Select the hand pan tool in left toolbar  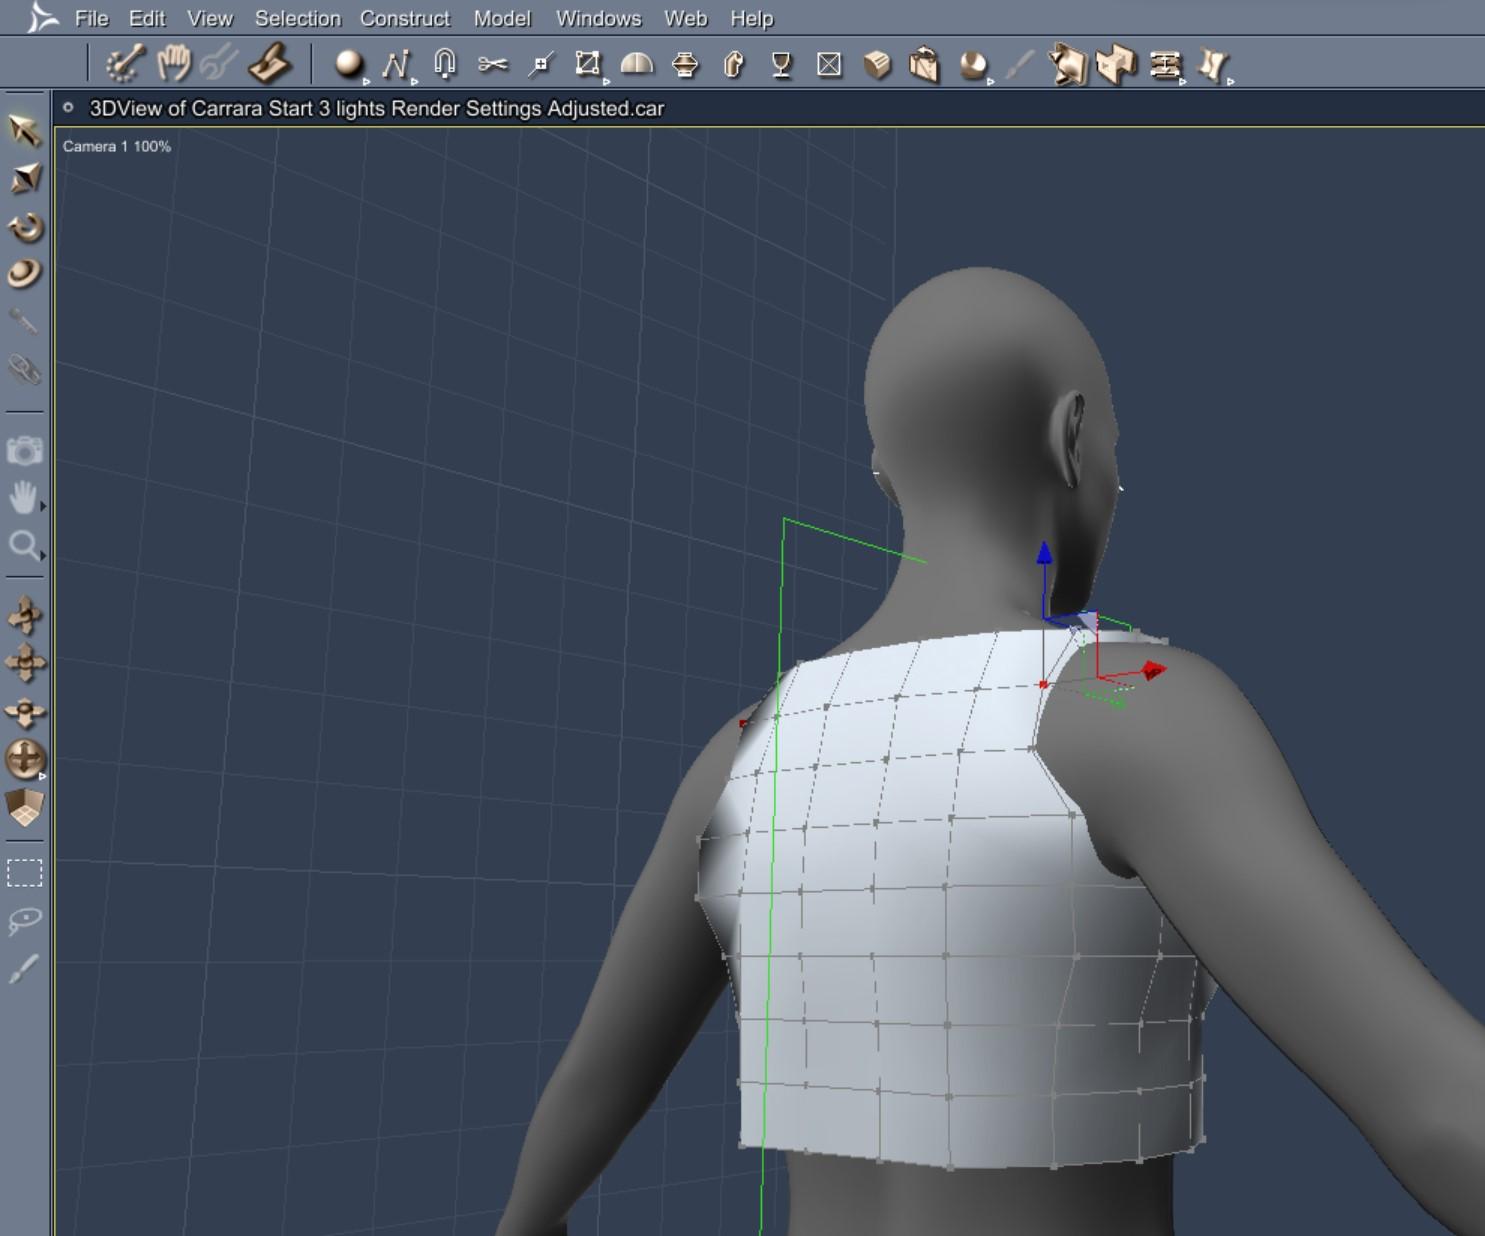(23, 498)
